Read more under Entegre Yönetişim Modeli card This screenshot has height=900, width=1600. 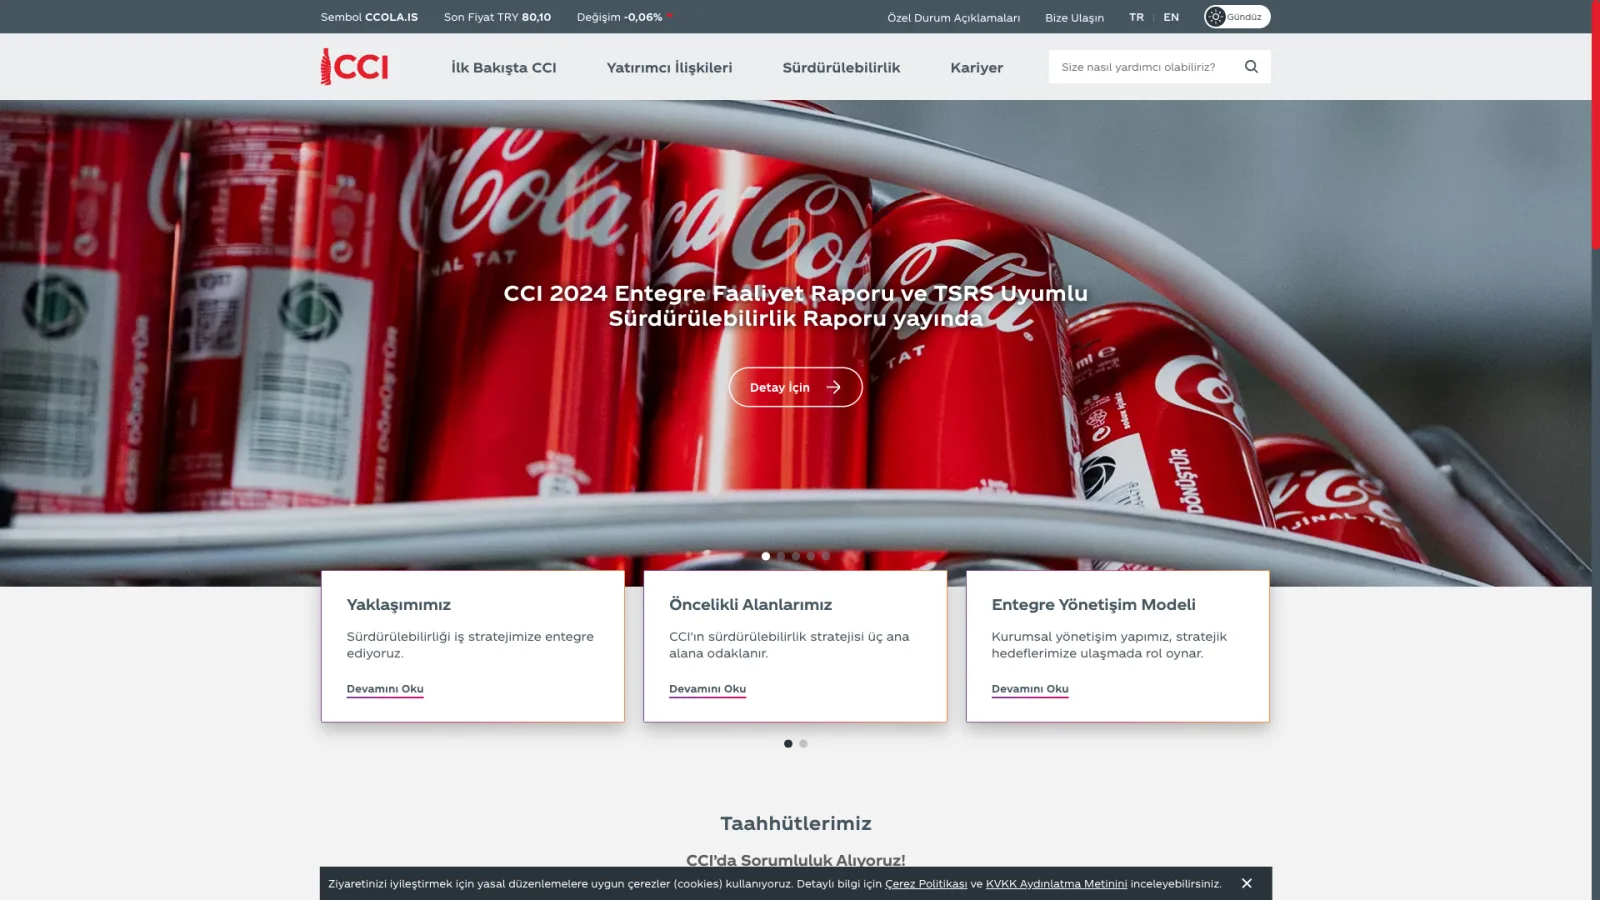coord(1030,689)
